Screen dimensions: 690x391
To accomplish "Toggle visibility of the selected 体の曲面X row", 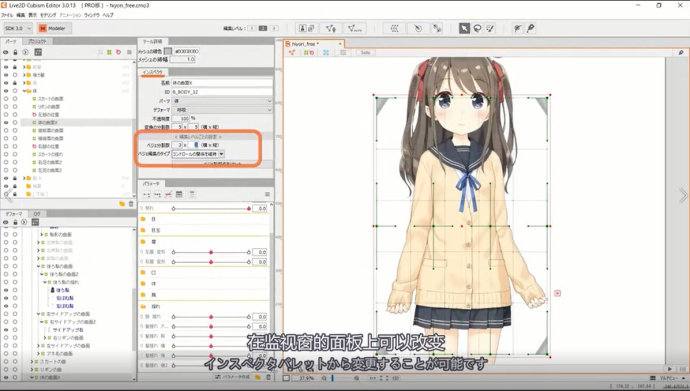I will [x=6, y=122].
